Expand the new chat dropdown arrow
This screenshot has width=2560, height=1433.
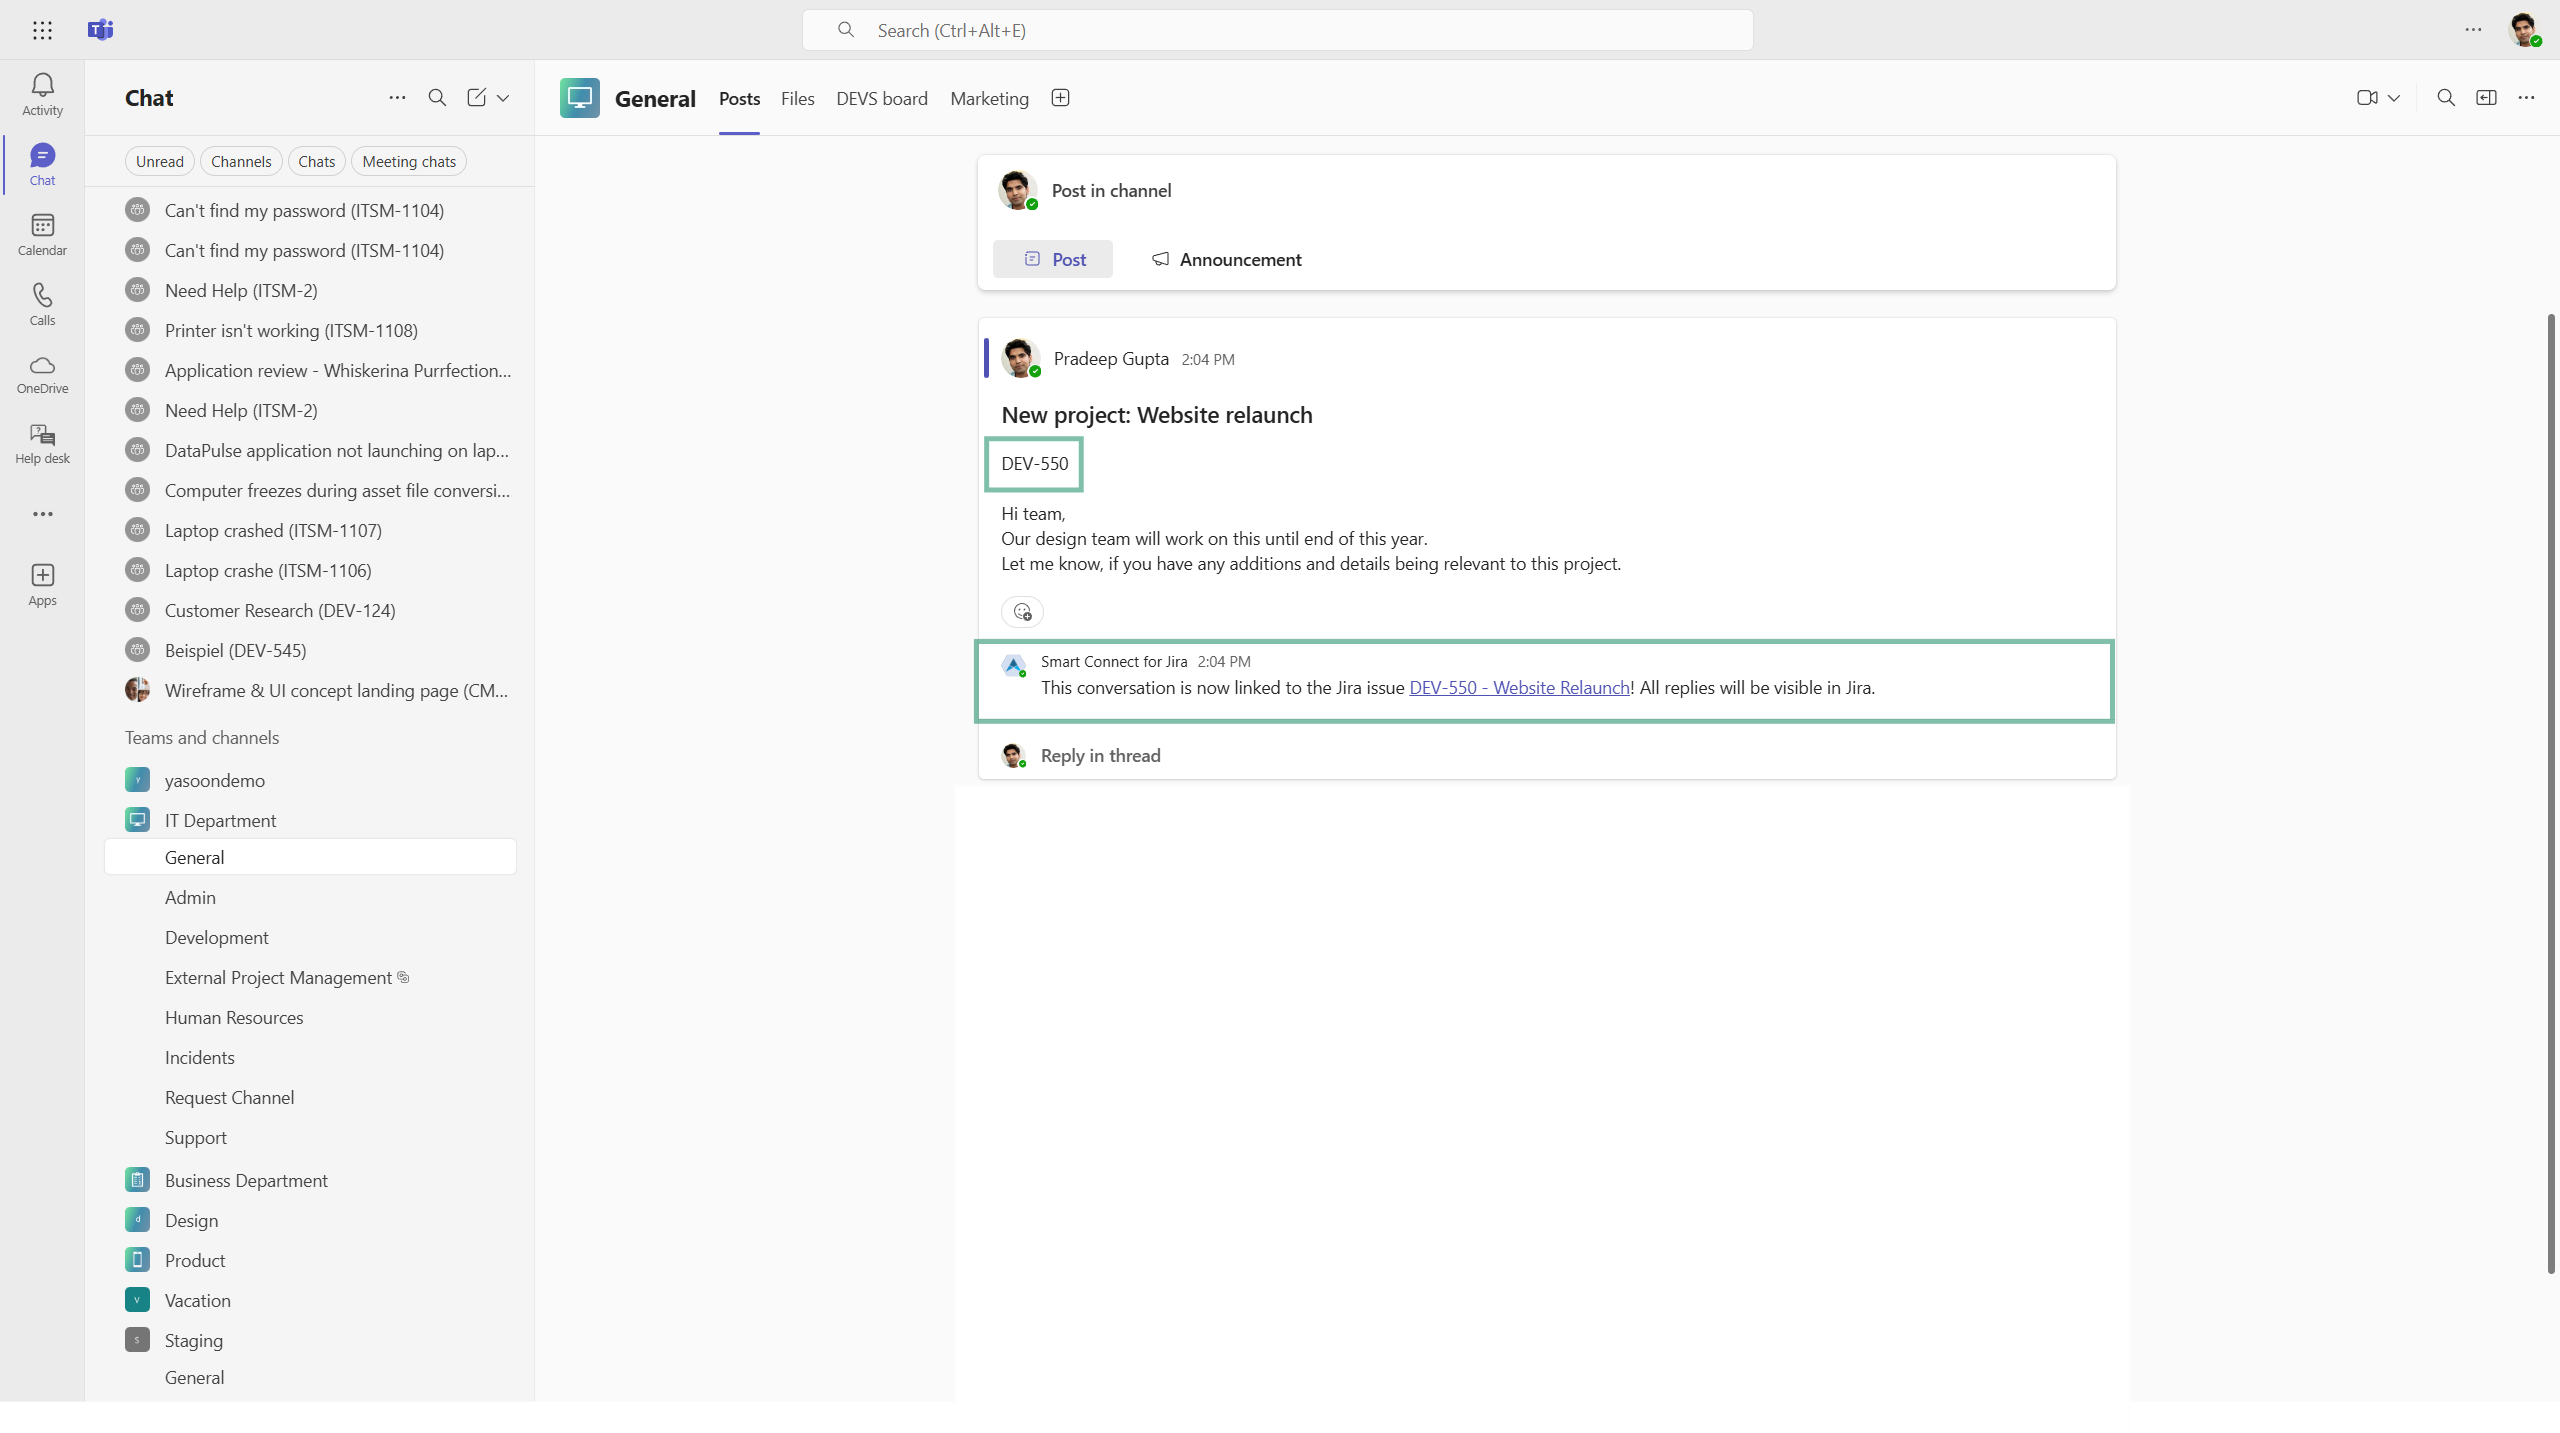(503, 98)
